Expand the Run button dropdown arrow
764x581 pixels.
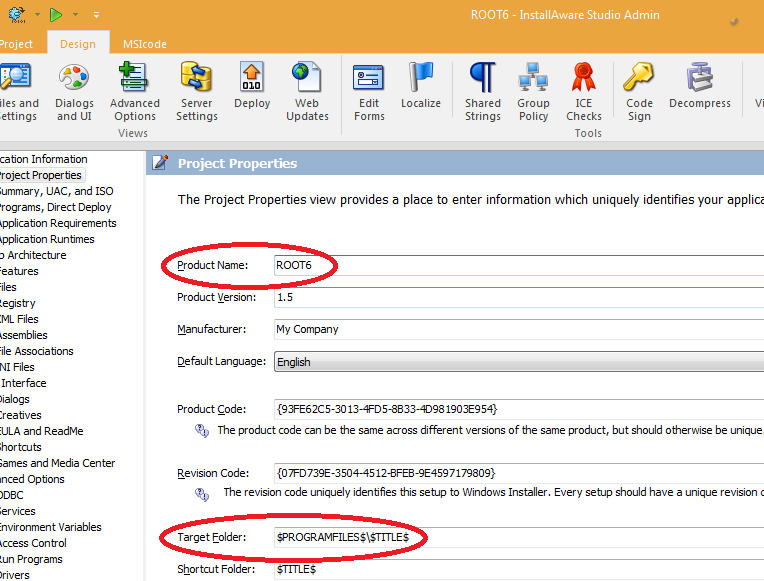pyautogui.click(x=76, y=15)
